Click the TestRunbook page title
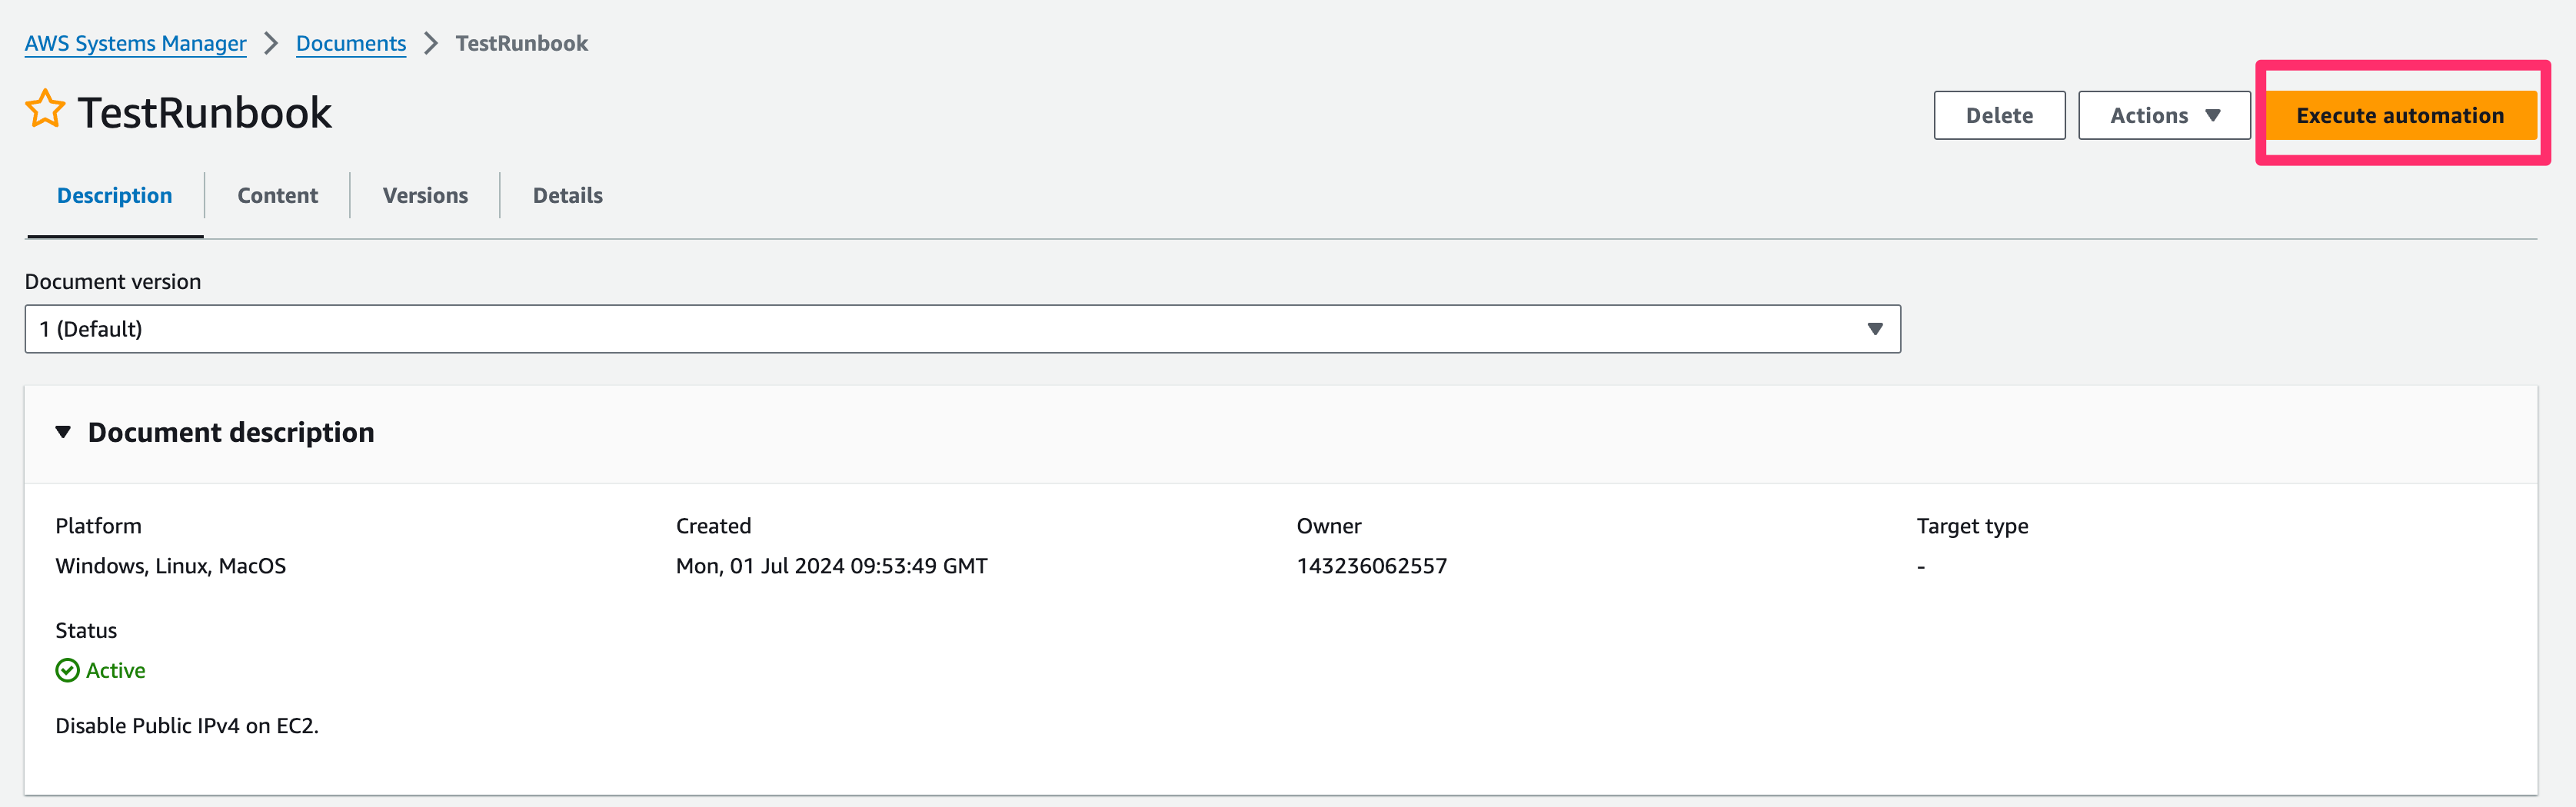 tap(204, 113)
